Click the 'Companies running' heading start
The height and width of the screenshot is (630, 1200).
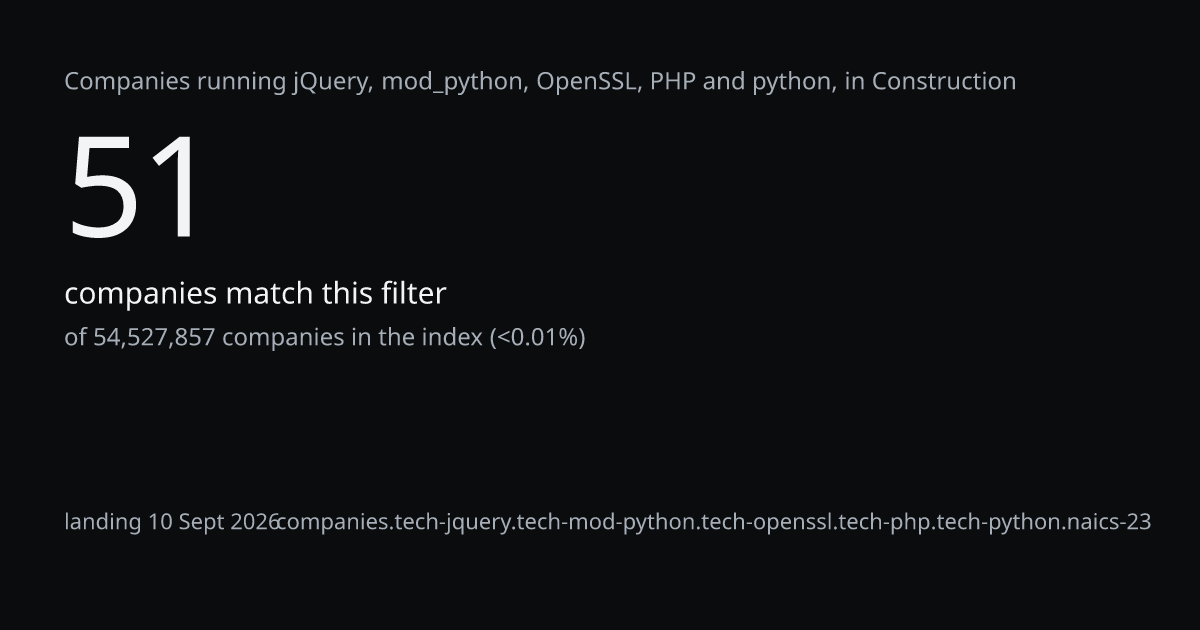click(175, 82)
